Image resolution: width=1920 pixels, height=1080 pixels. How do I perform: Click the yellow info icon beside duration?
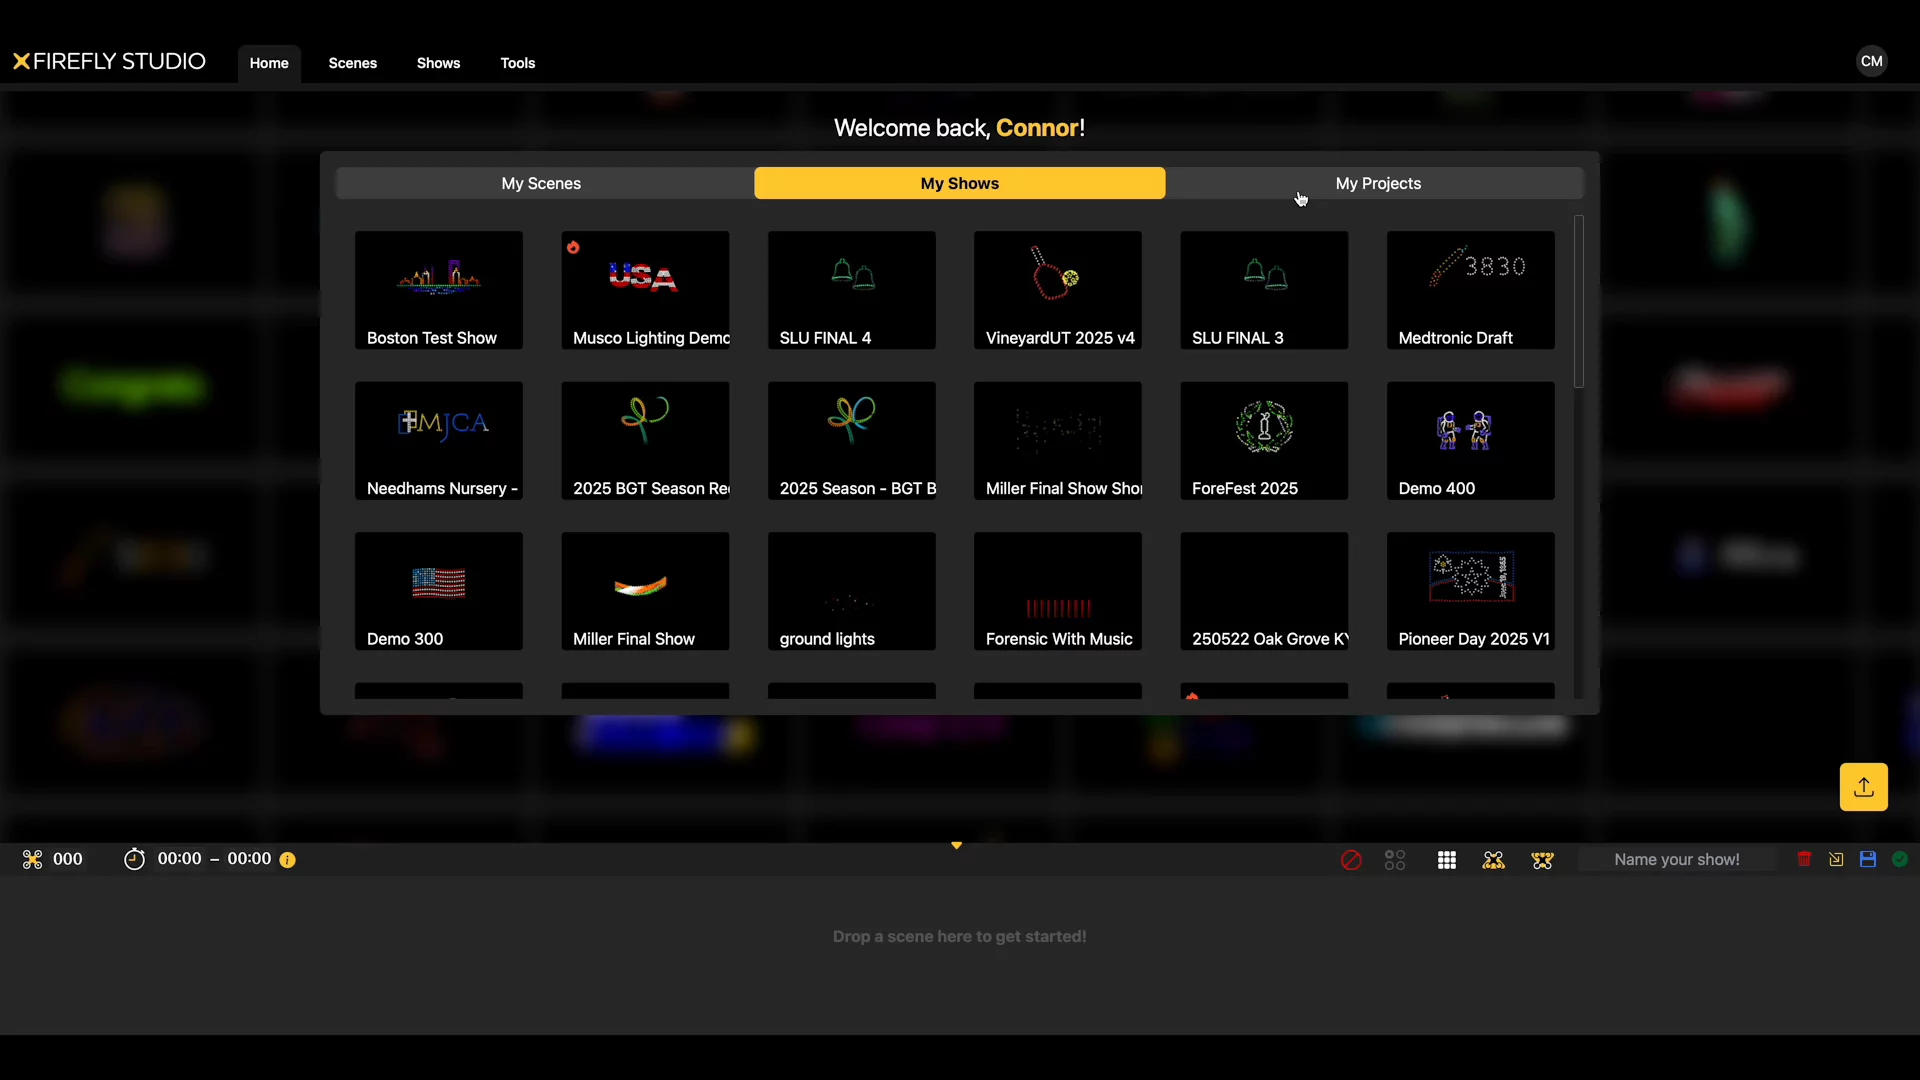(288, 860)
